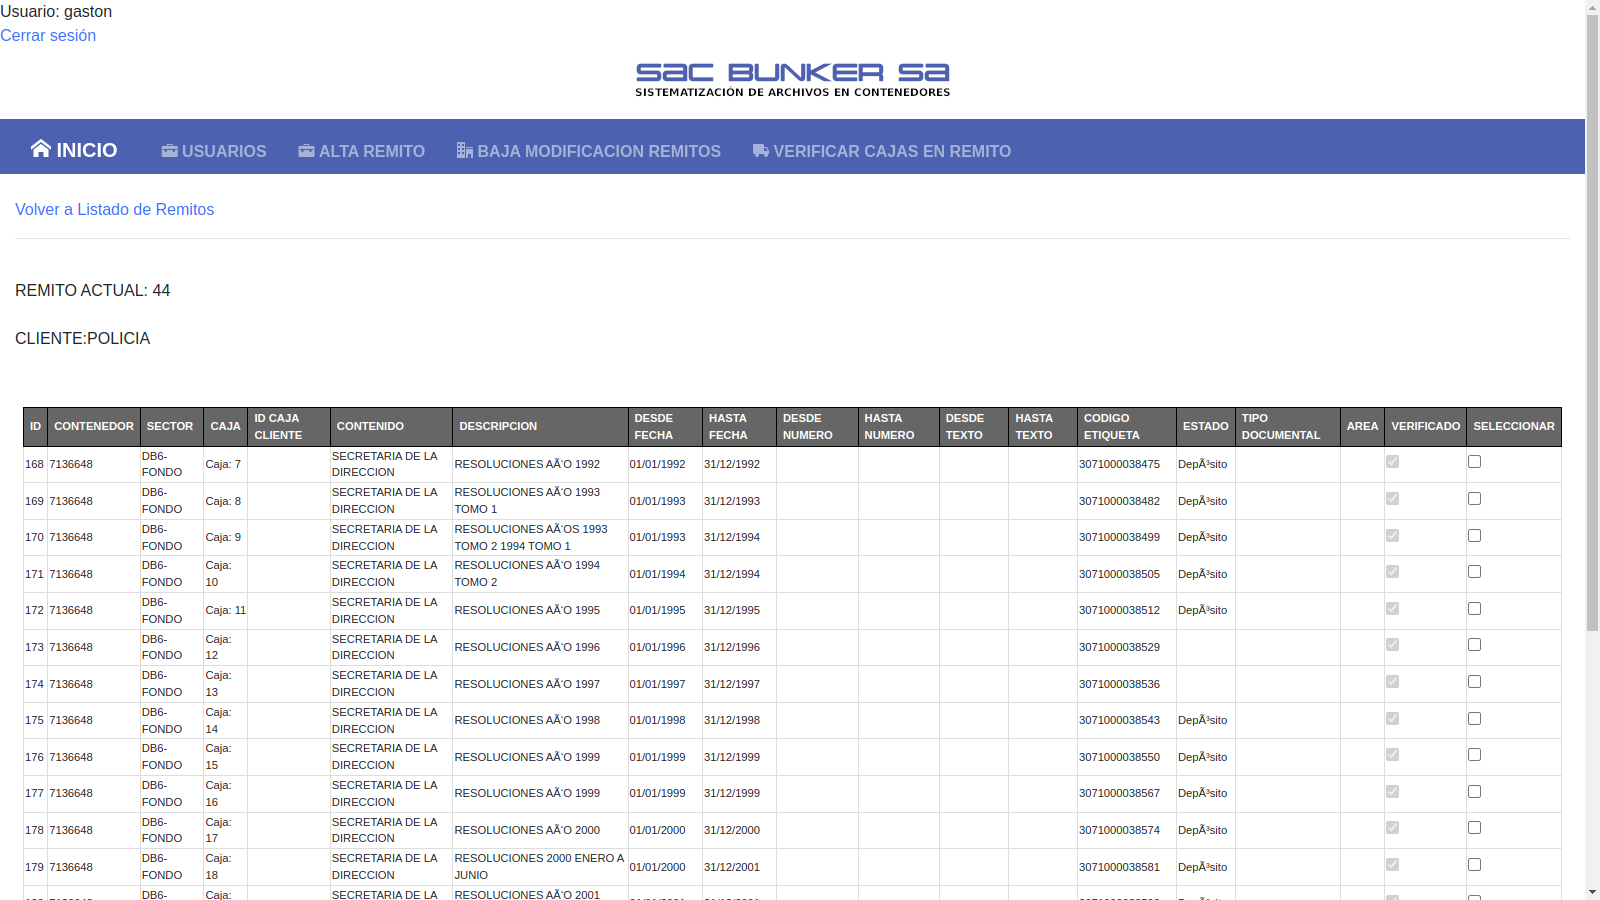This screenshot has height=900, width=1600.
Task: Click the Cerrar sesión link
Action: 48,35
